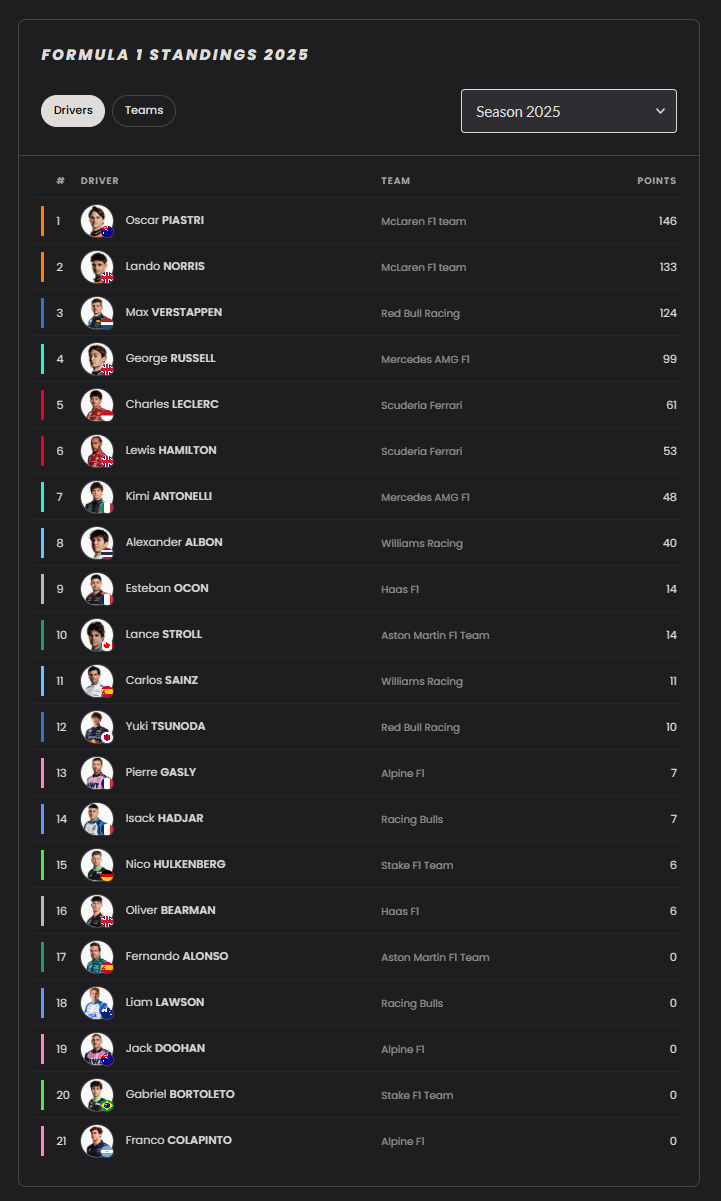Image resolution: width=721 pixels, height=1201 pixels.
Task: Open the Season 2025 dropdown
Action: tap(568, 111)
